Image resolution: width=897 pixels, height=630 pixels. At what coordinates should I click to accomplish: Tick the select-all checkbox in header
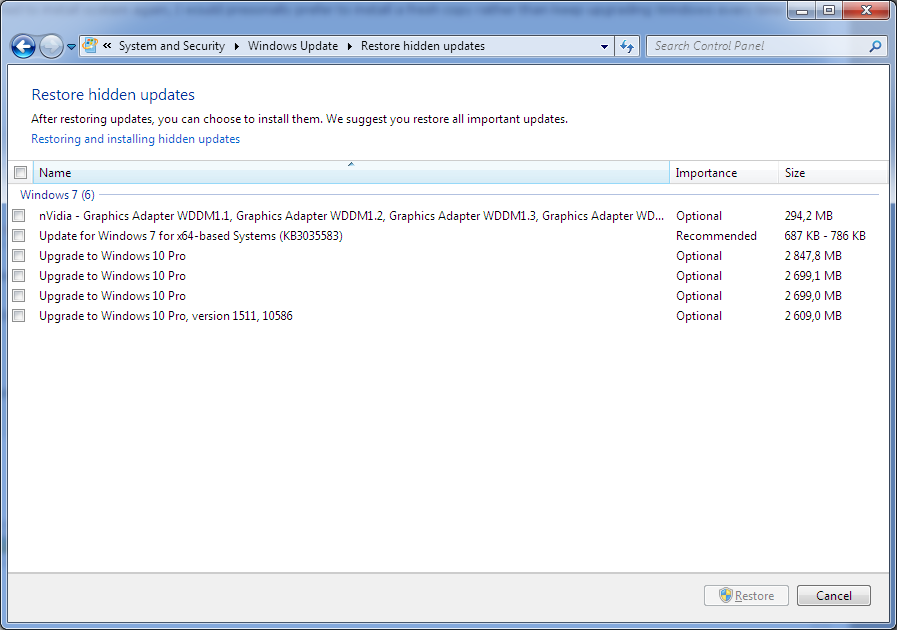pyautogui.click(x=21, y=172)
